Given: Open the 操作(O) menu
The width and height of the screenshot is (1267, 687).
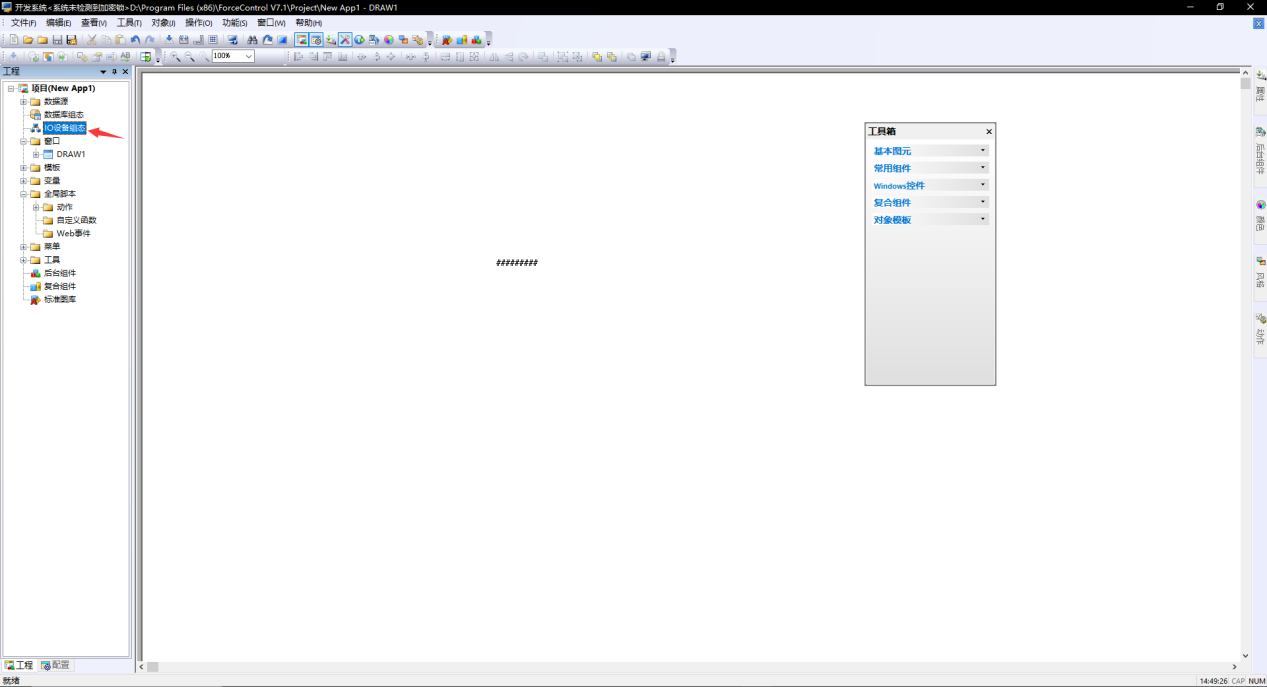Looking at the screenshot, I should tap(199, 22).
